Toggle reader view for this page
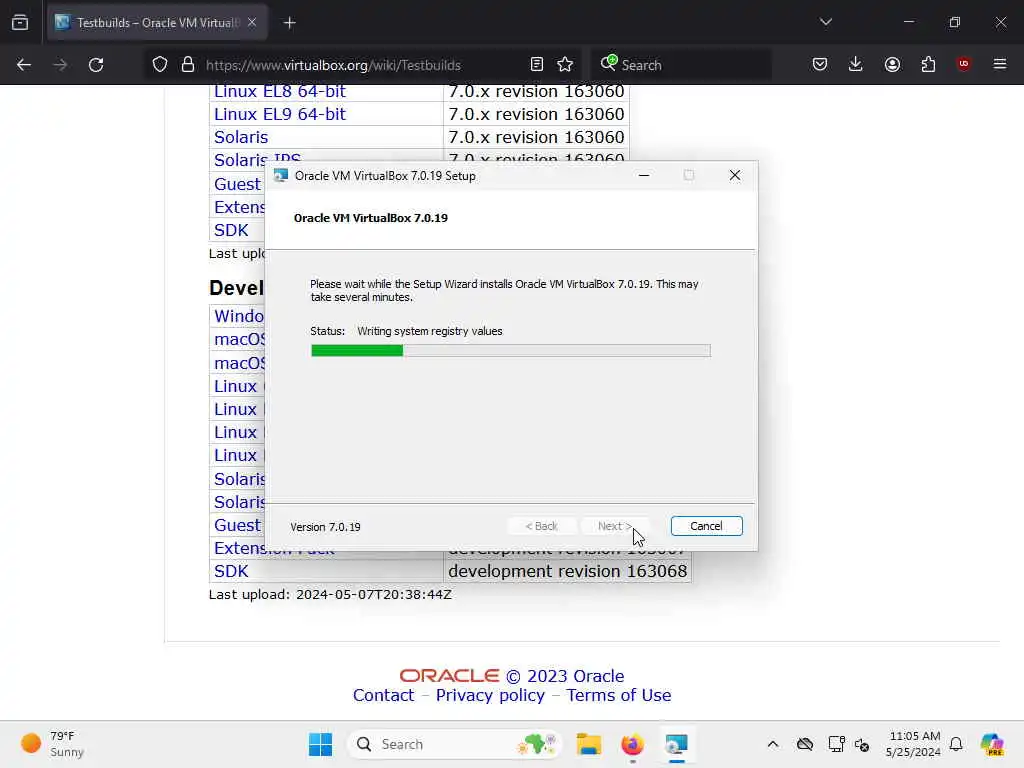This screenshot has width=1024, height=768. tap(537, 65)
